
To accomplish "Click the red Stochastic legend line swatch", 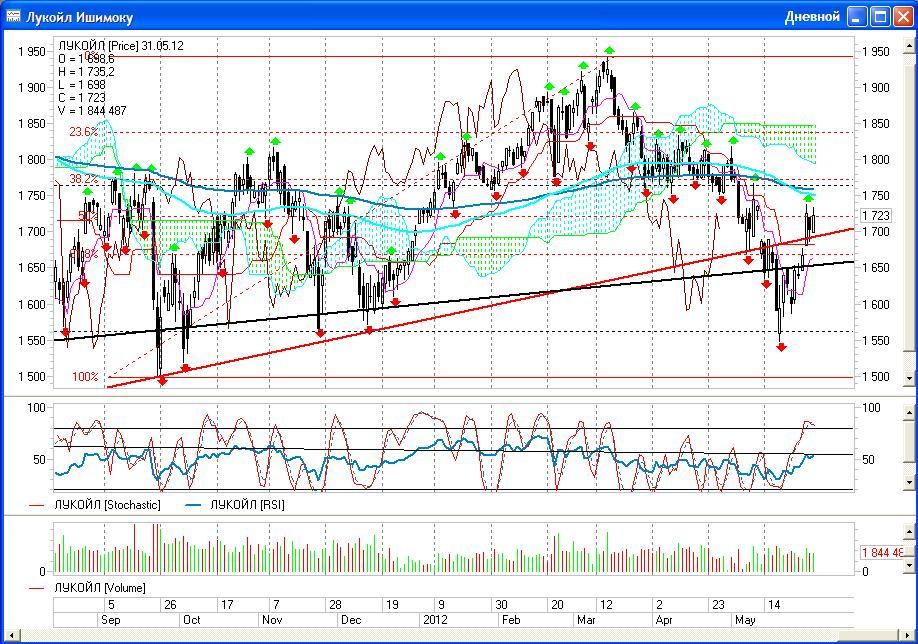I will coord(36,505).
